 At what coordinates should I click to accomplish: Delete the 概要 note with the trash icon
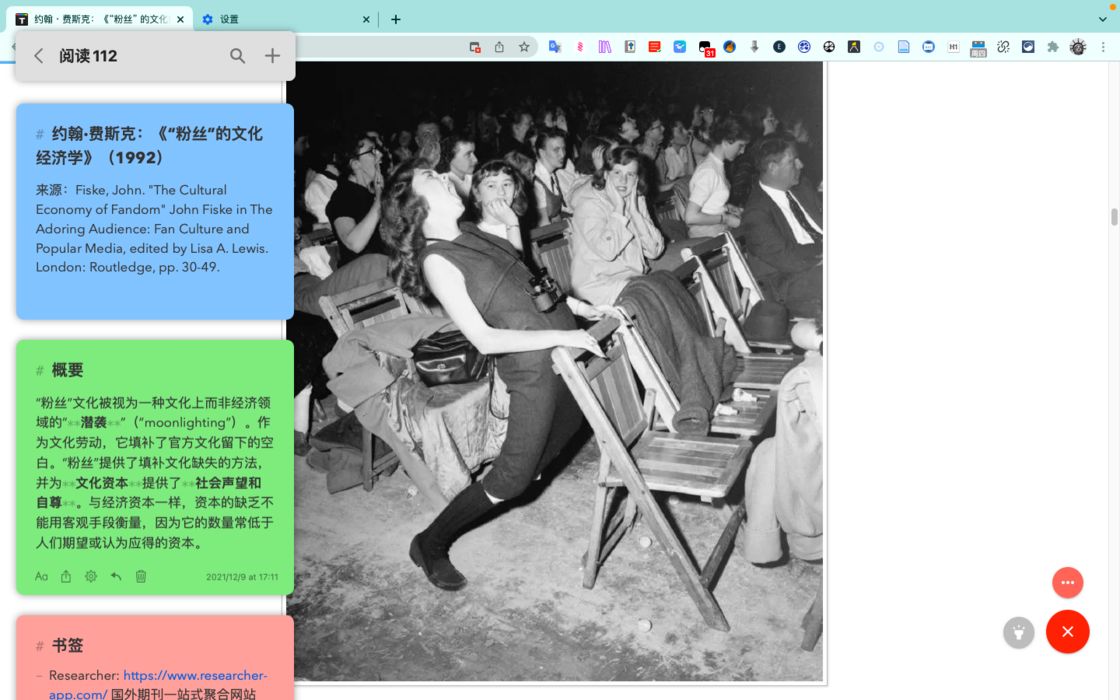[x=141, y=576]
